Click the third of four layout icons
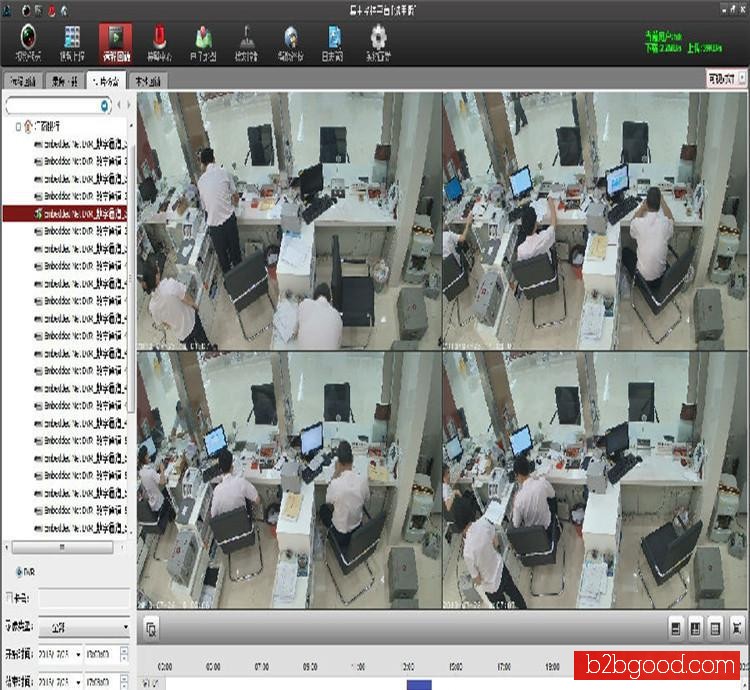Screen dimensions: 750x690 point(715,628)
